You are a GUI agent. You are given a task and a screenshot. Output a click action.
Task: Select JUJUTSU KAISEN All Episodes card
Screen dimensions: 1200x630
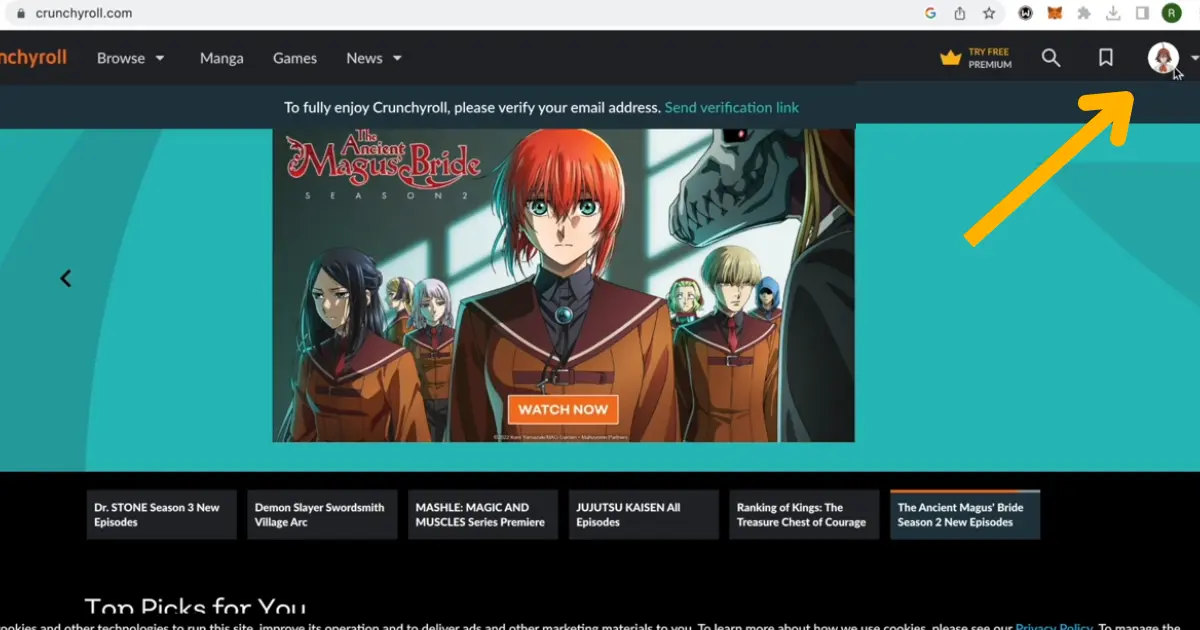[643, 515]
